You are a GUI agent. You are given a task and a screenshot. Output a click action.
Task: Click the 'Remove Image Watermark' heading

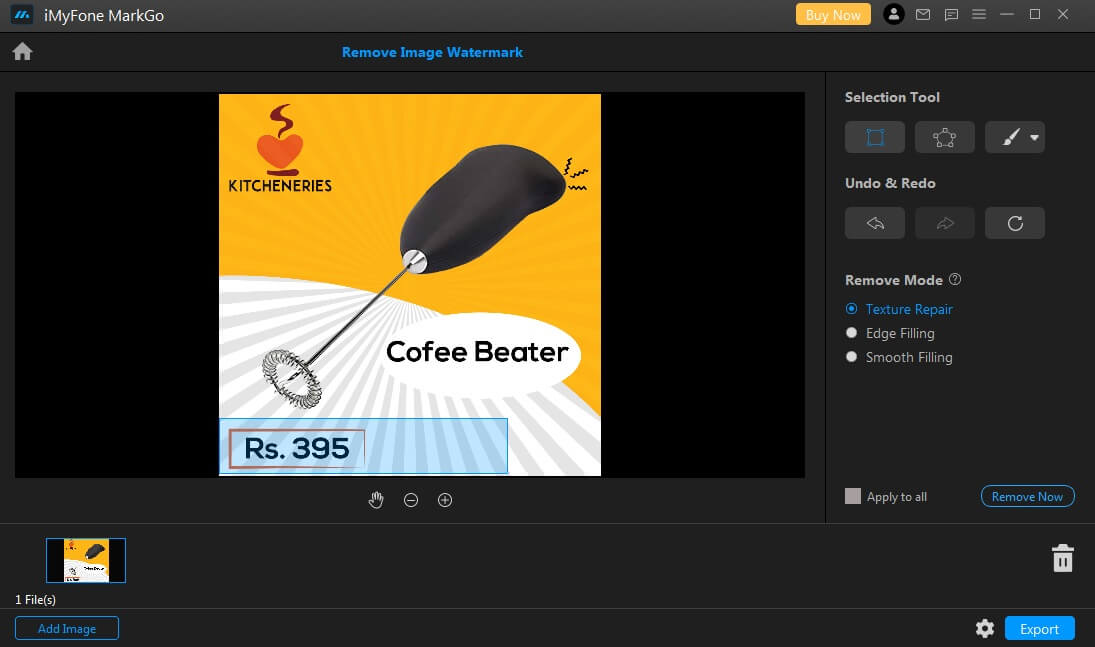432,52
